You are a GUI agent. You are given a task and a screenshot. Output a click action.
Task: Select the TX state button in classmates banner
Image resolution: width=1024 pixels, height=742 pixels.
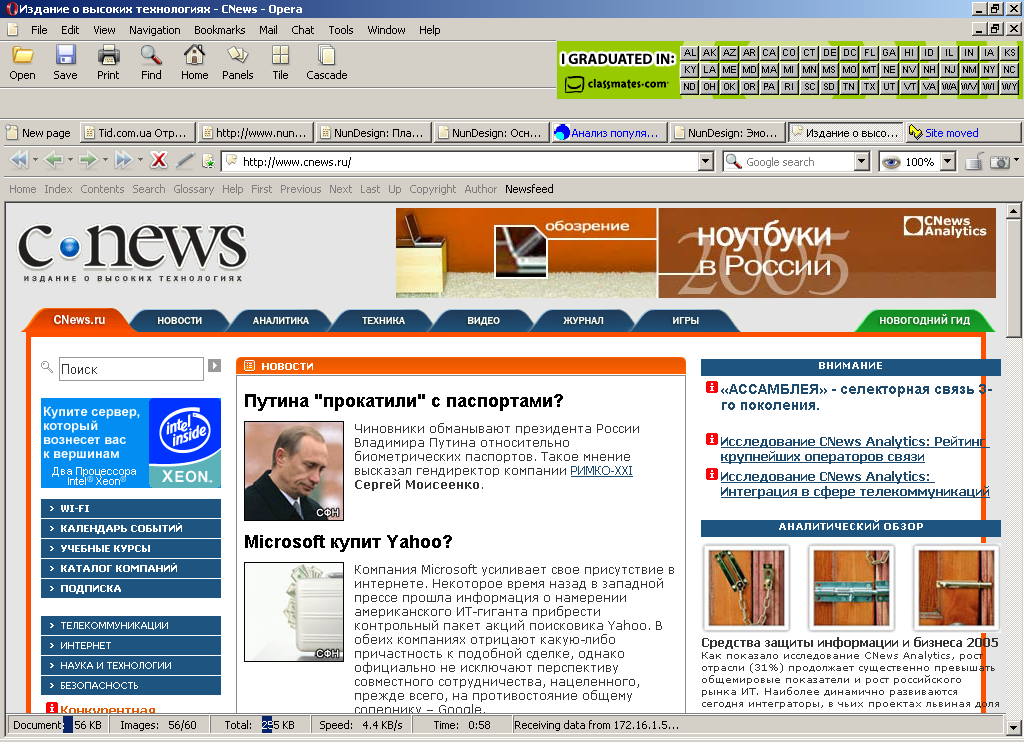[869, 86]
